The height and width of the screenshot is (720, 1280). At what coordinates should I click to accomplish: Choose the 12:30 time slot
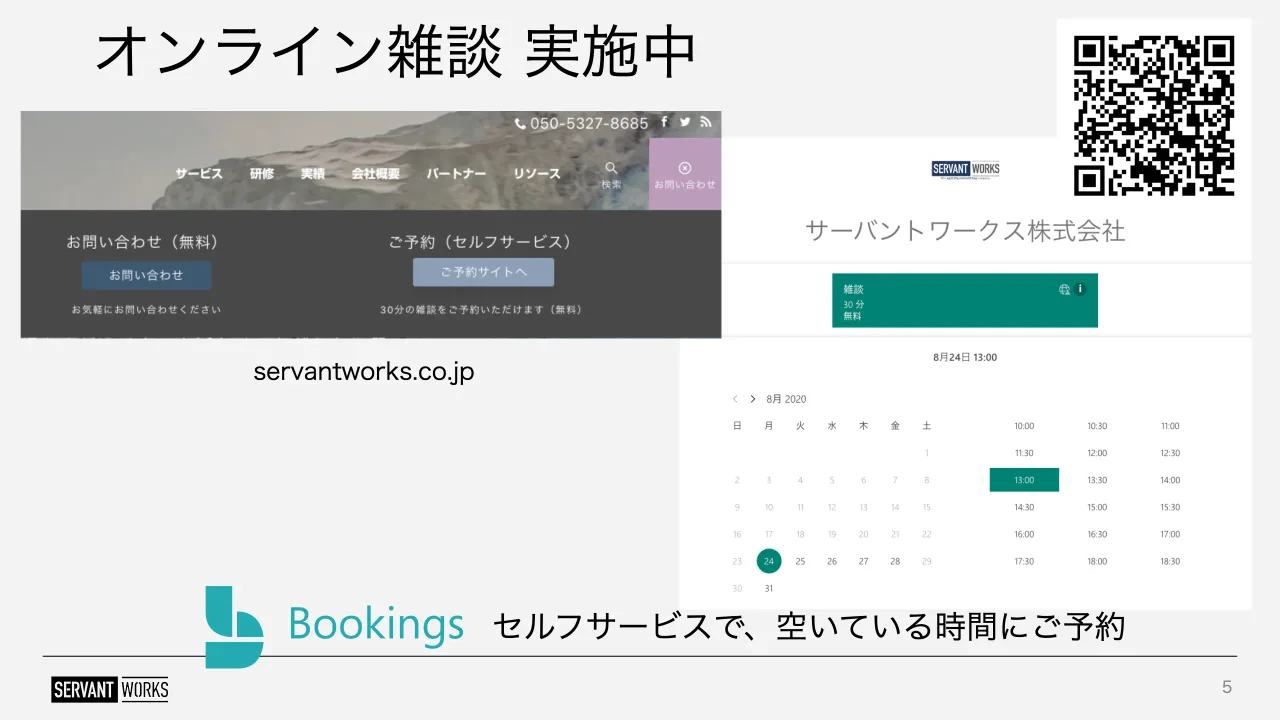pyautogui.click(x=1170, y=453)
